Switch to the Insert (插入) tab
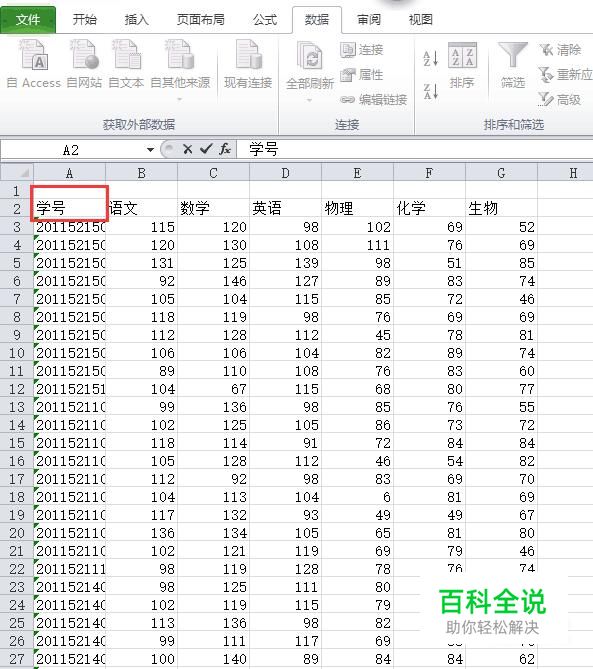This screenshot has height=669, width=593. point(137,20)
